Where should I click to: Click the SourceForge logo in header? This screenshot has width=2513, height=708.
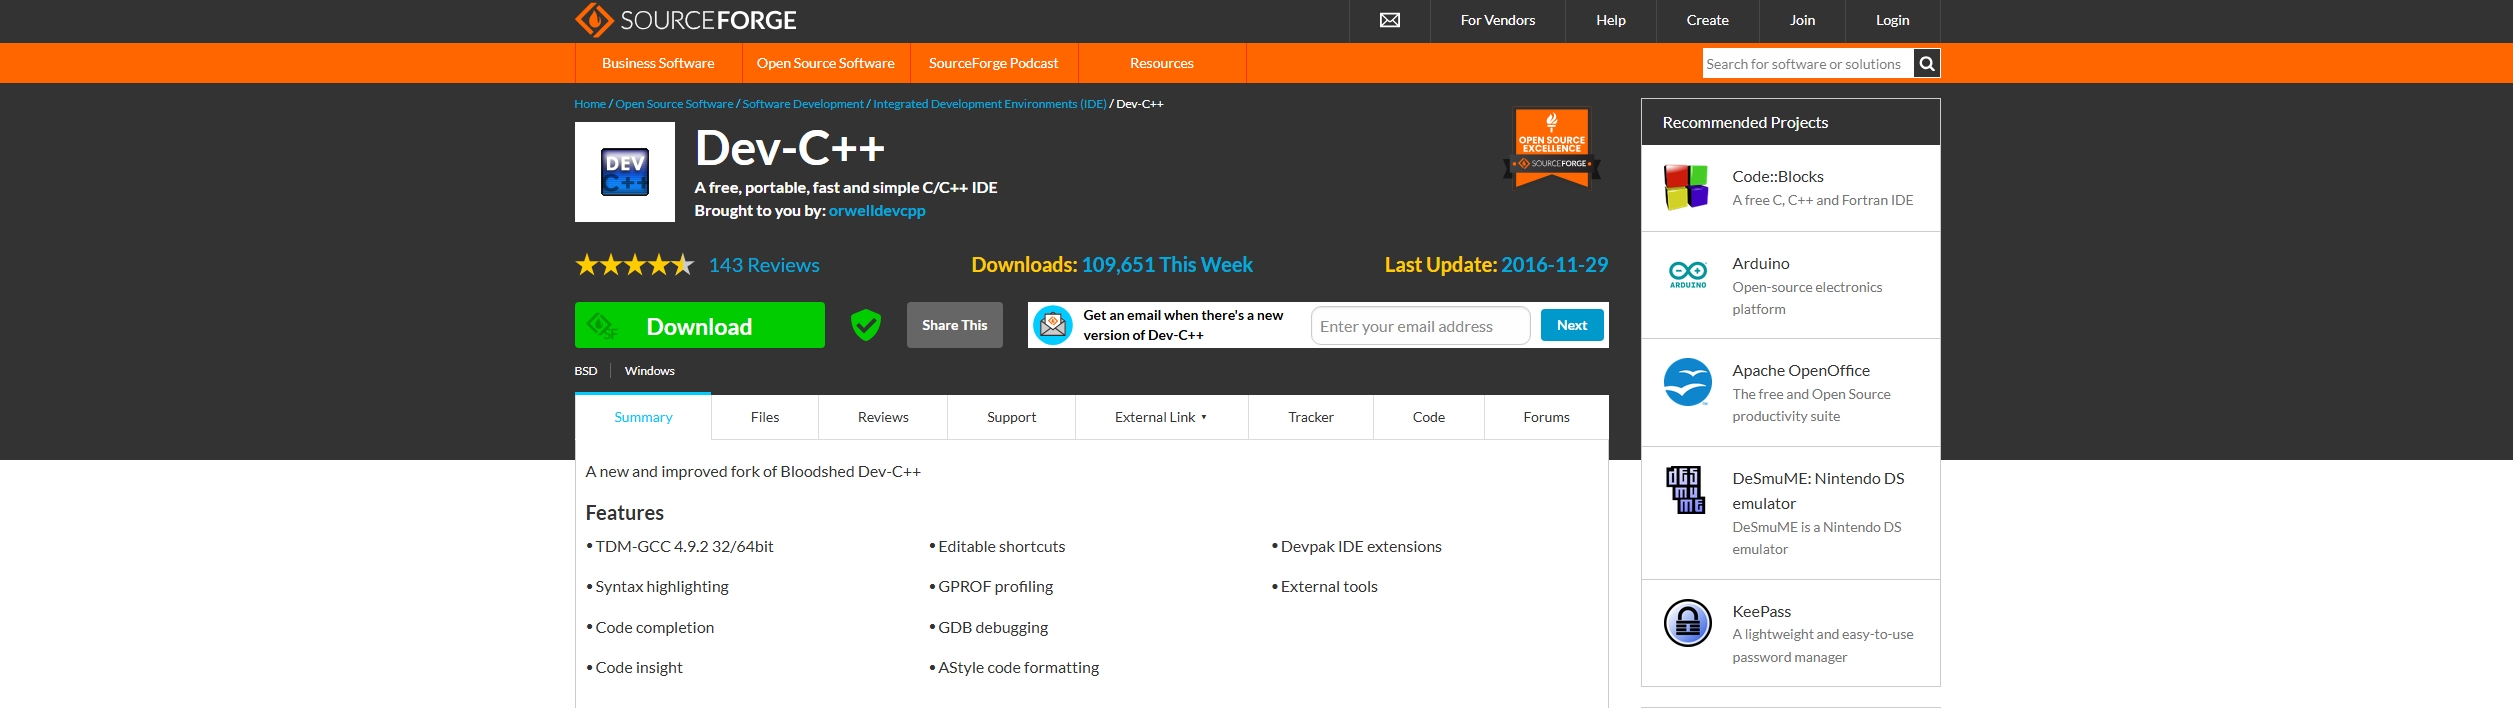tap(686, 20)
